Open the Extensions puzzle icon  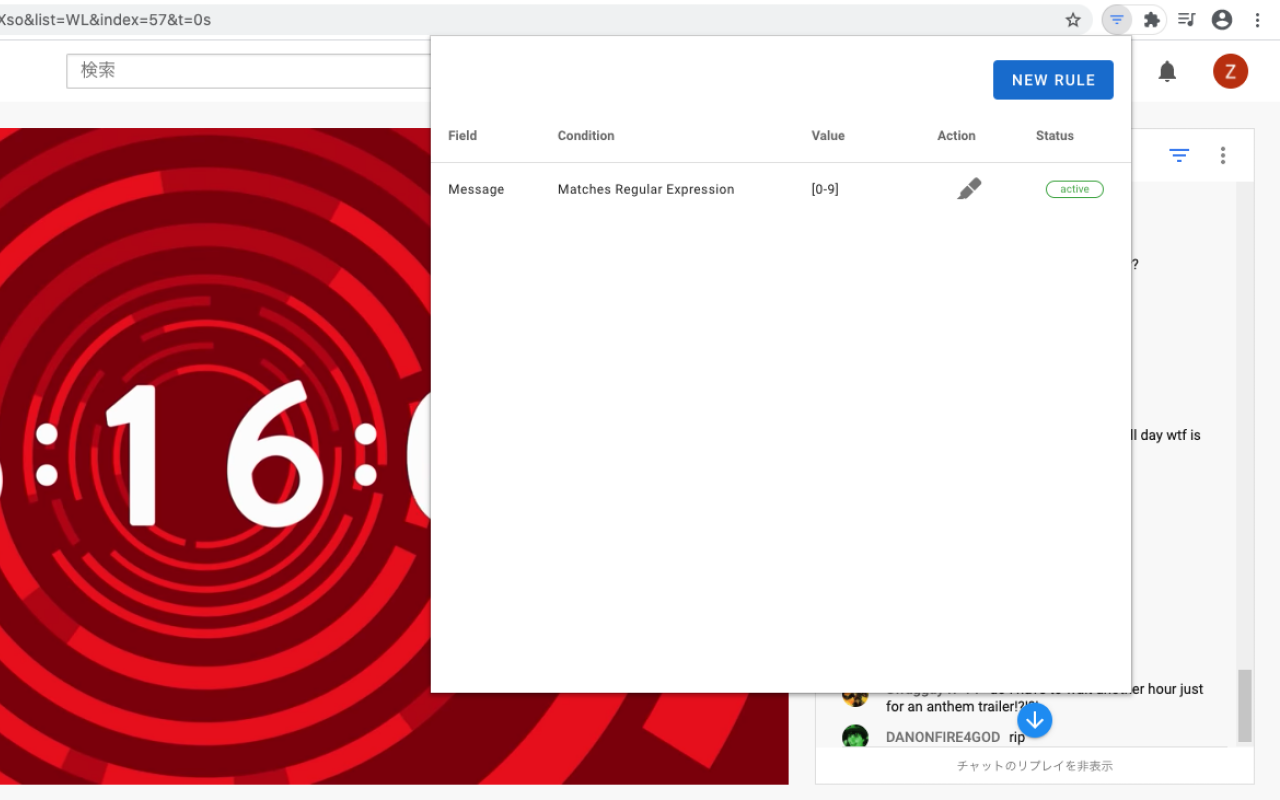1152,20
